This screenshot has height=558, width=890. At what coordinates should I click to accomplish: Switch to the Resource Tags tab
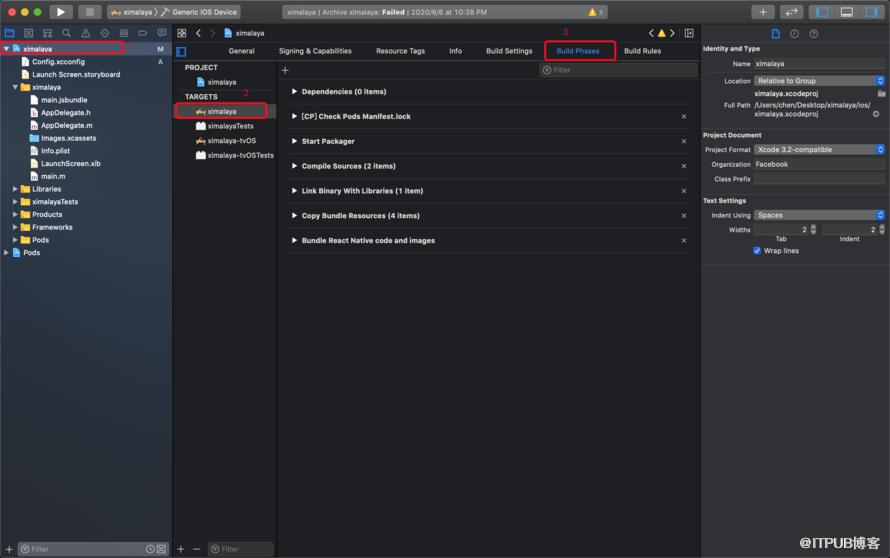click(x=400, y=51)
